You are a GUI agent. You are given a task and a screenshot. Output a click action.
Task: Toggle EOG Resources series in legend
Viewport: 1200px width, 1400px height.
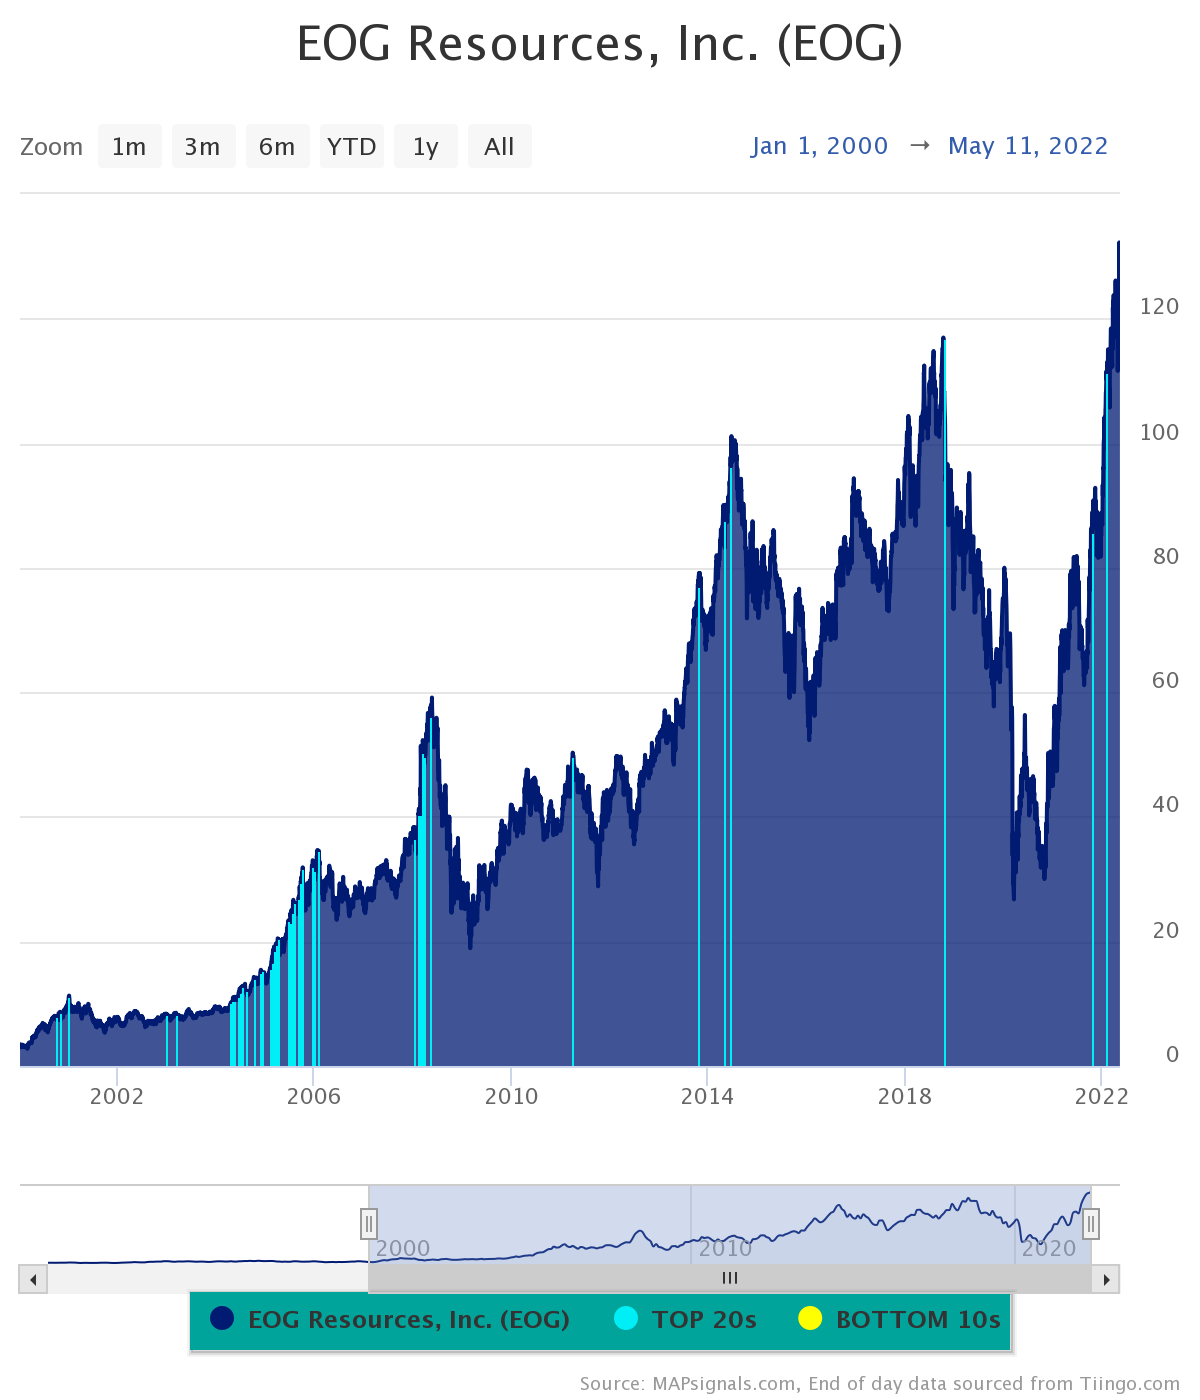click(390, 1320)
